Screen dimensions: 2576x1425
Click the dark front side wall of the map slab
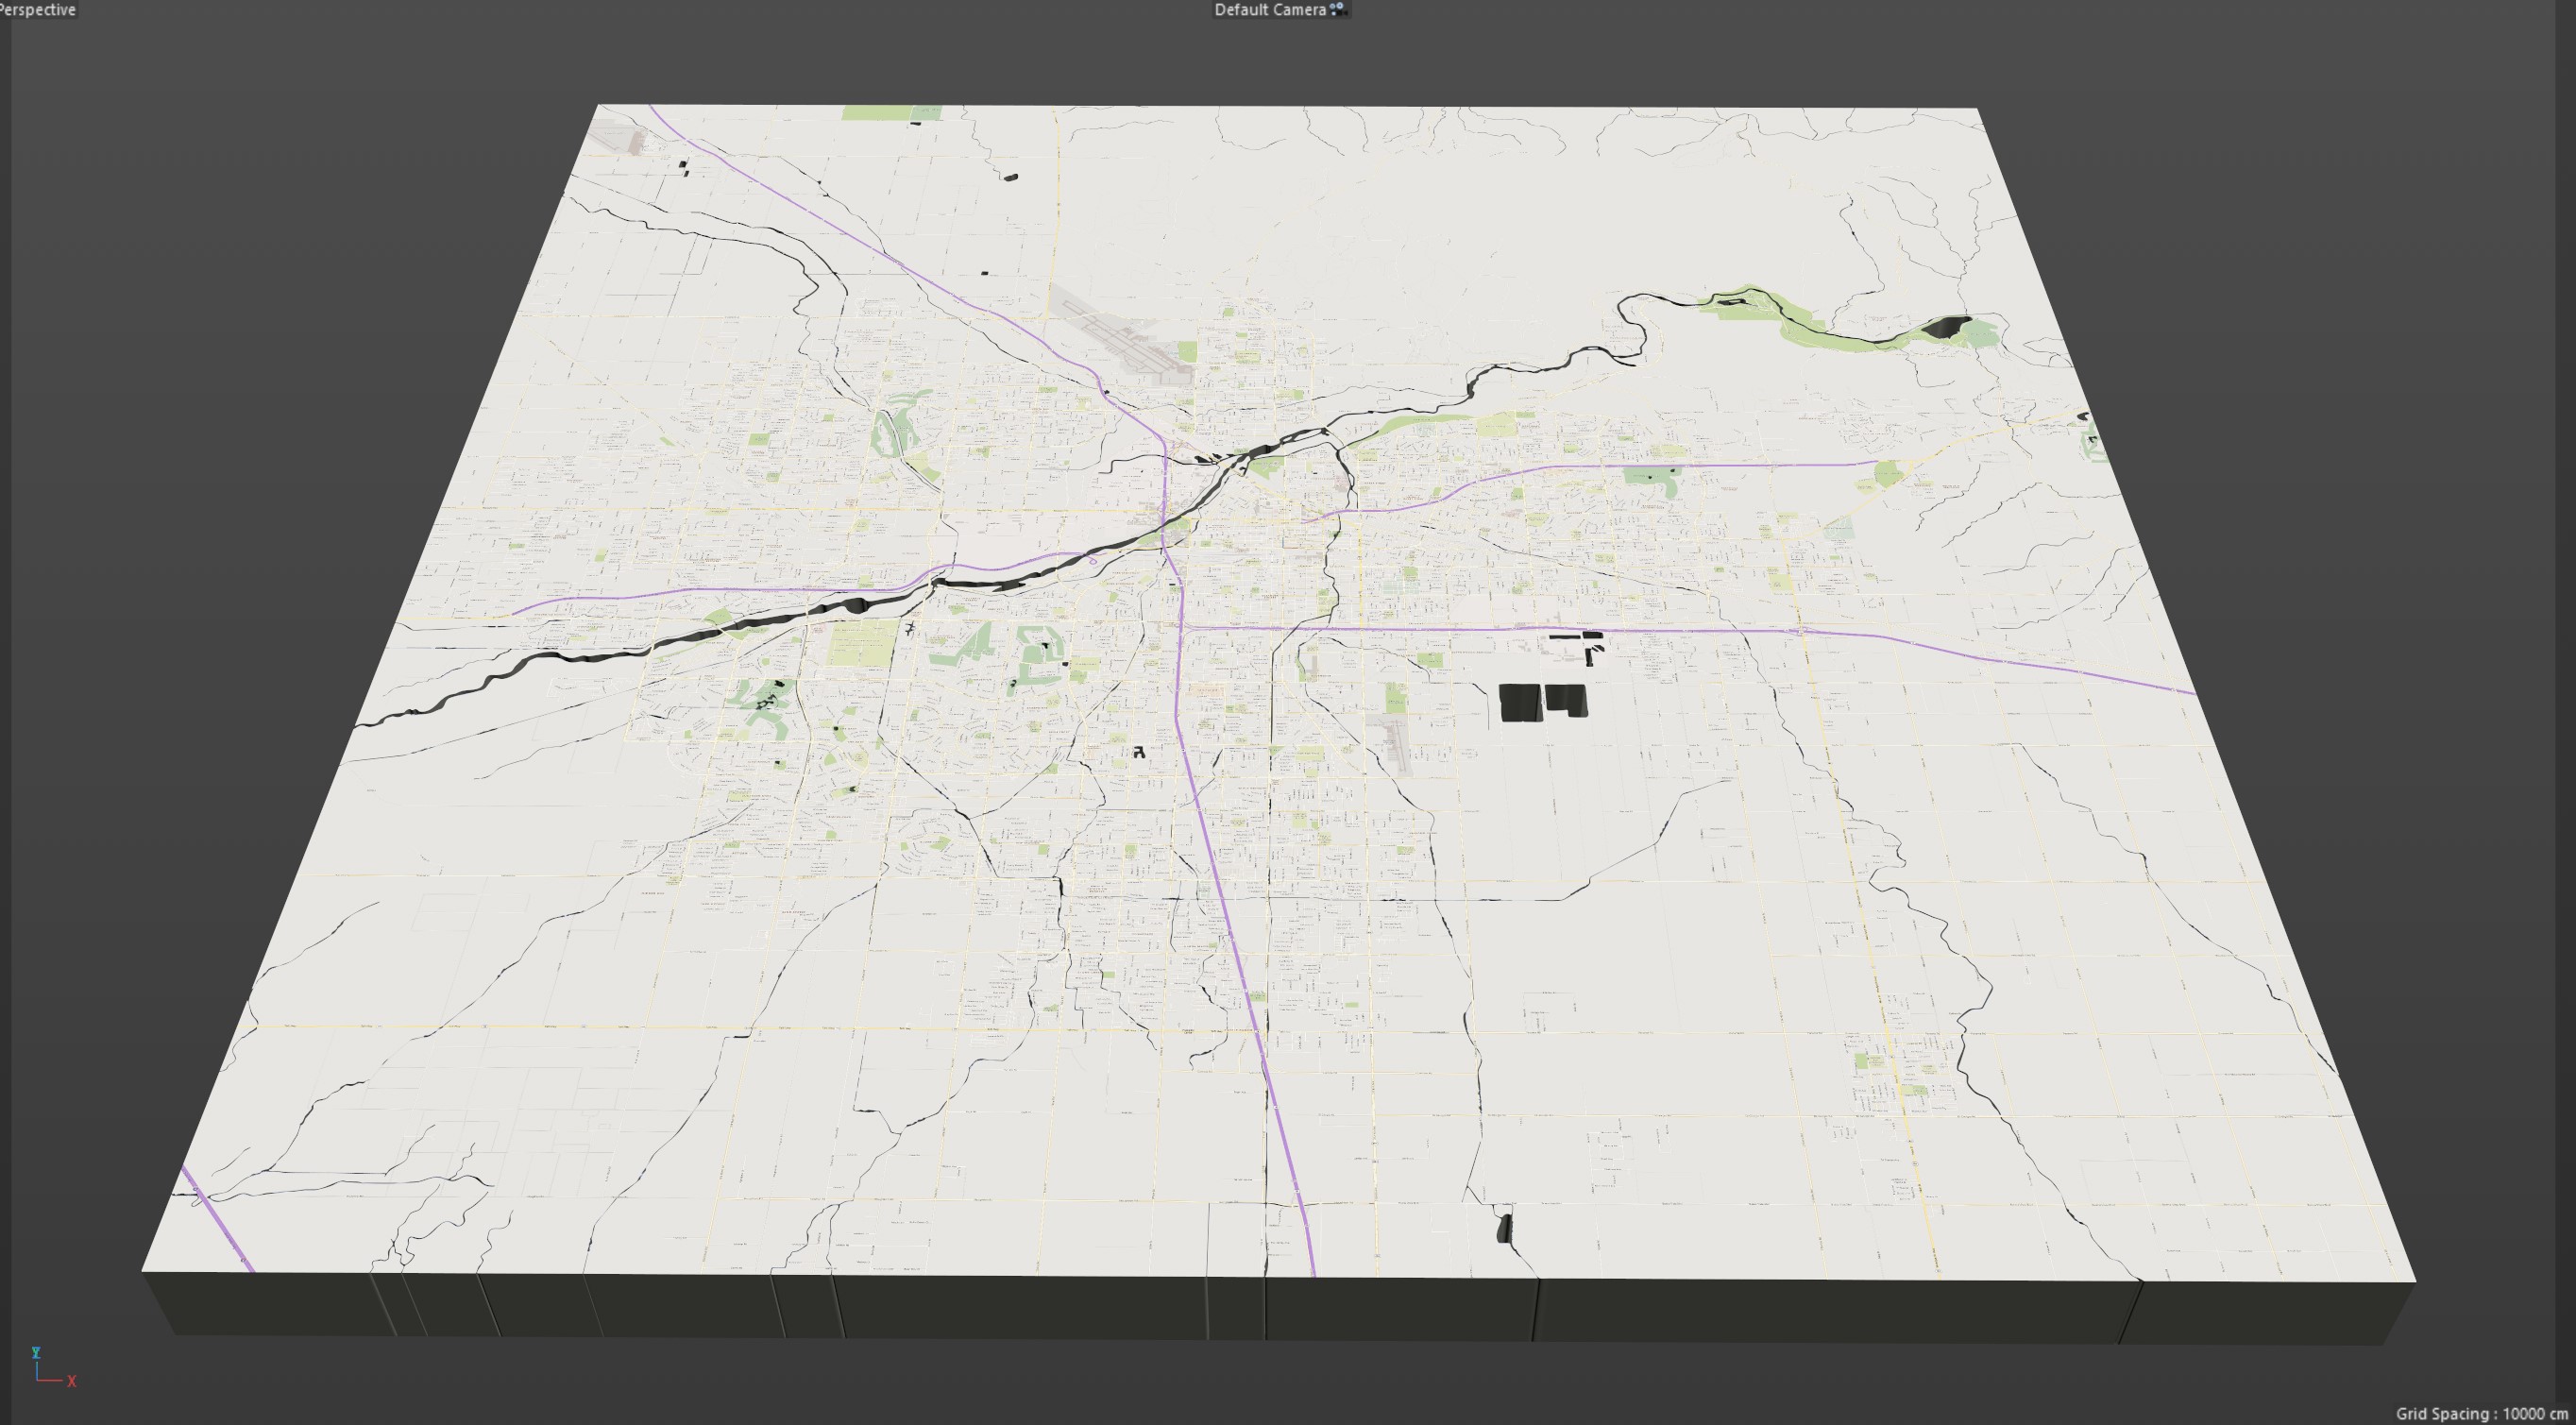[x=1000, y=1306]
